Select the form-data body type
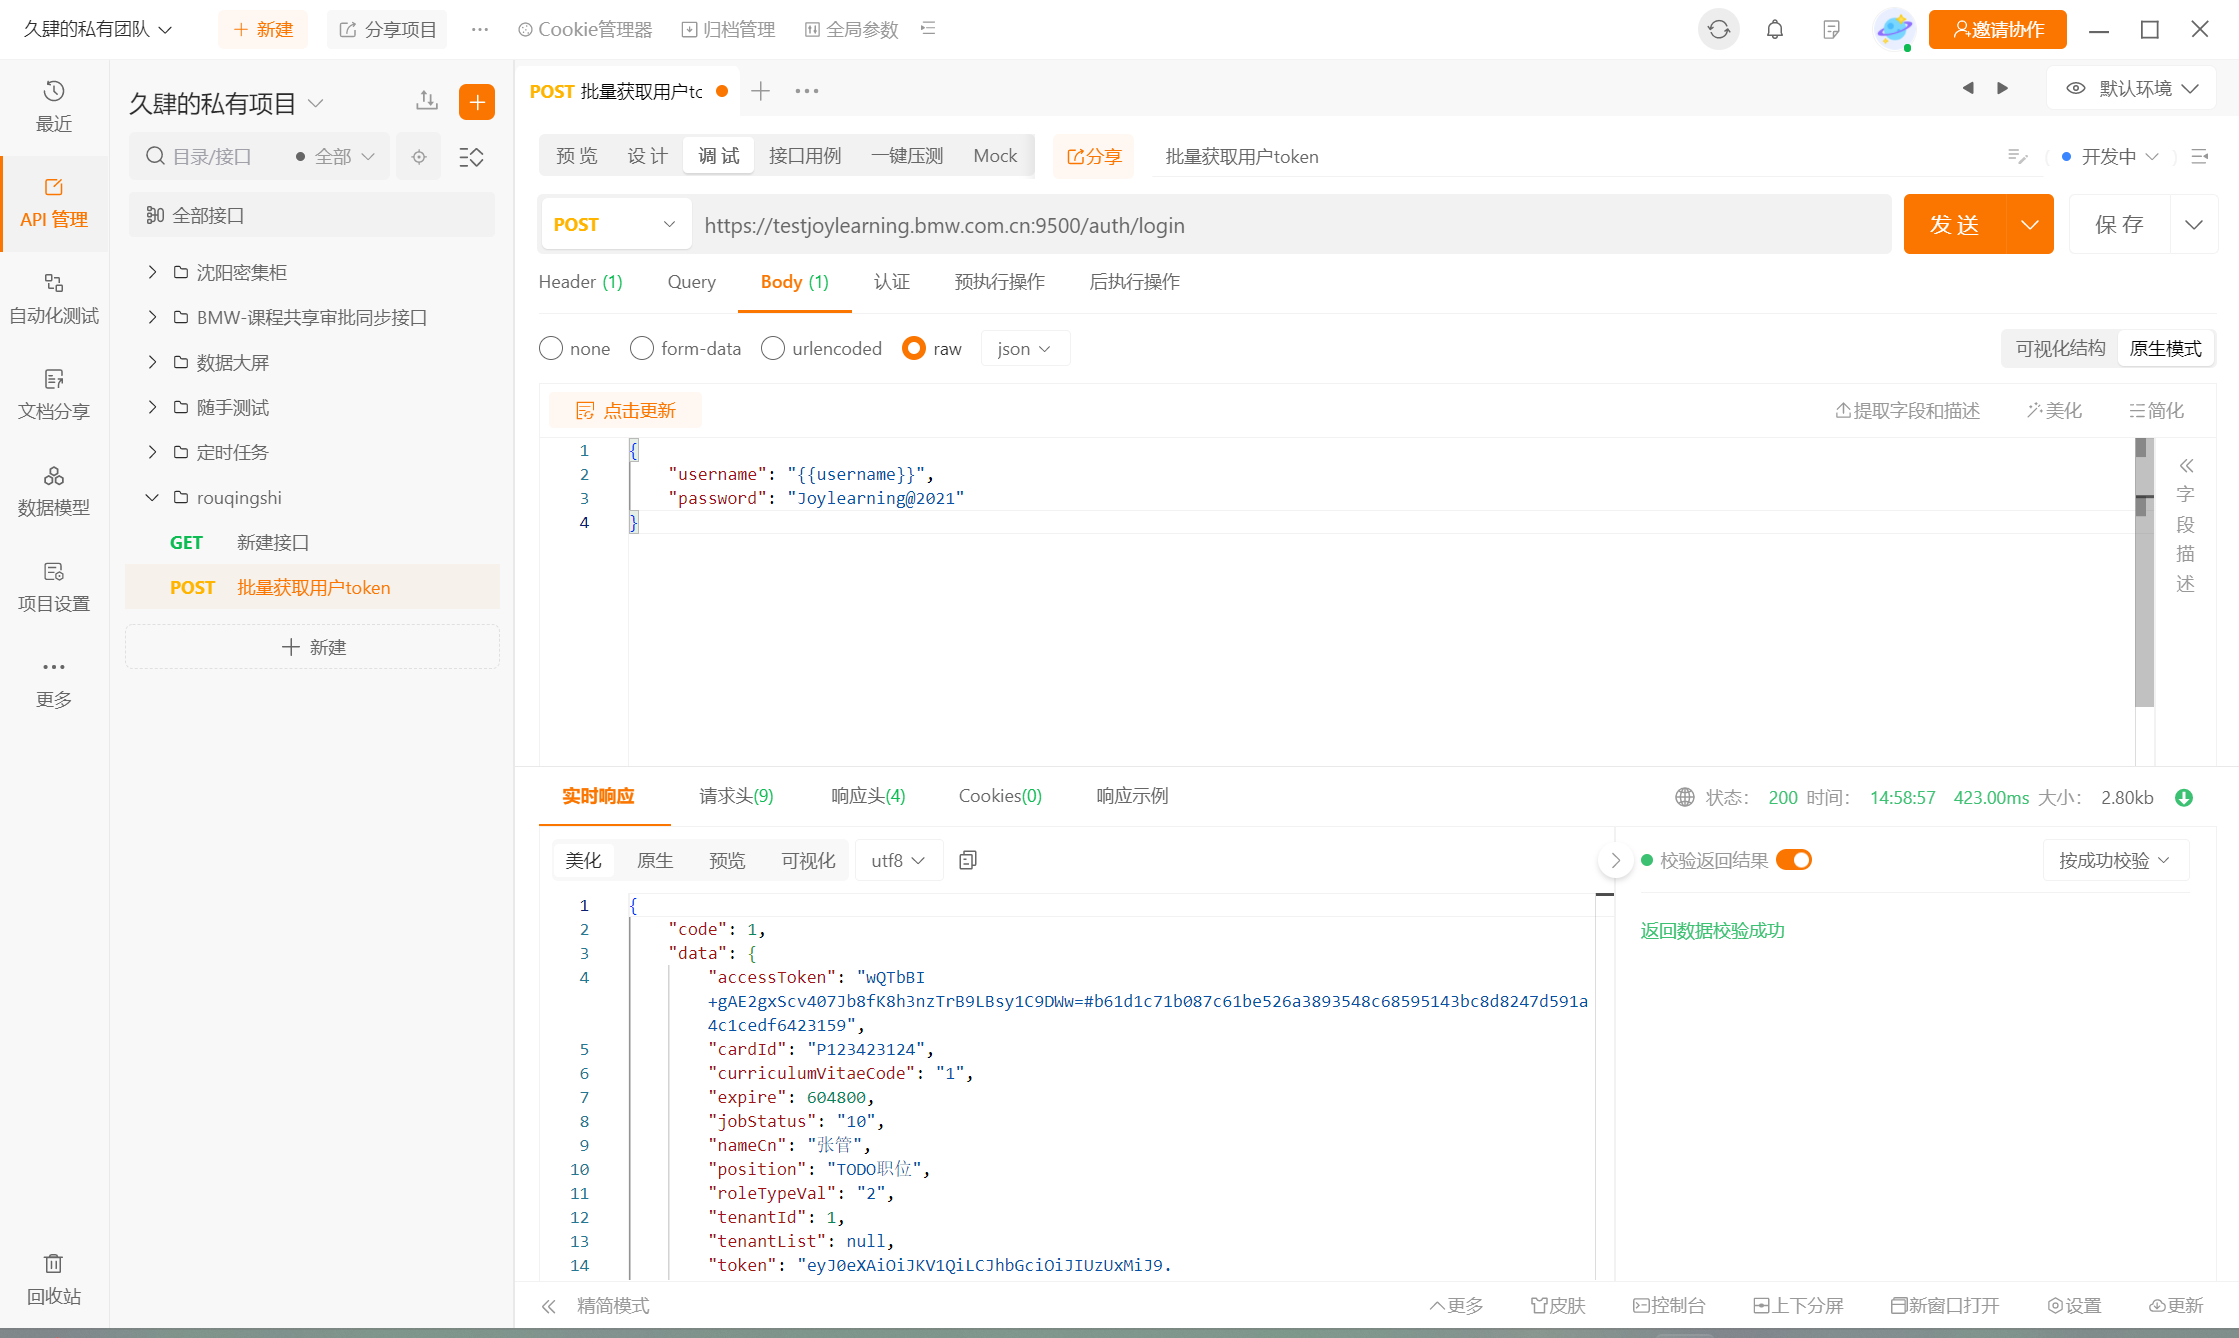The image size is (2239, 1338). coord(642,348)
